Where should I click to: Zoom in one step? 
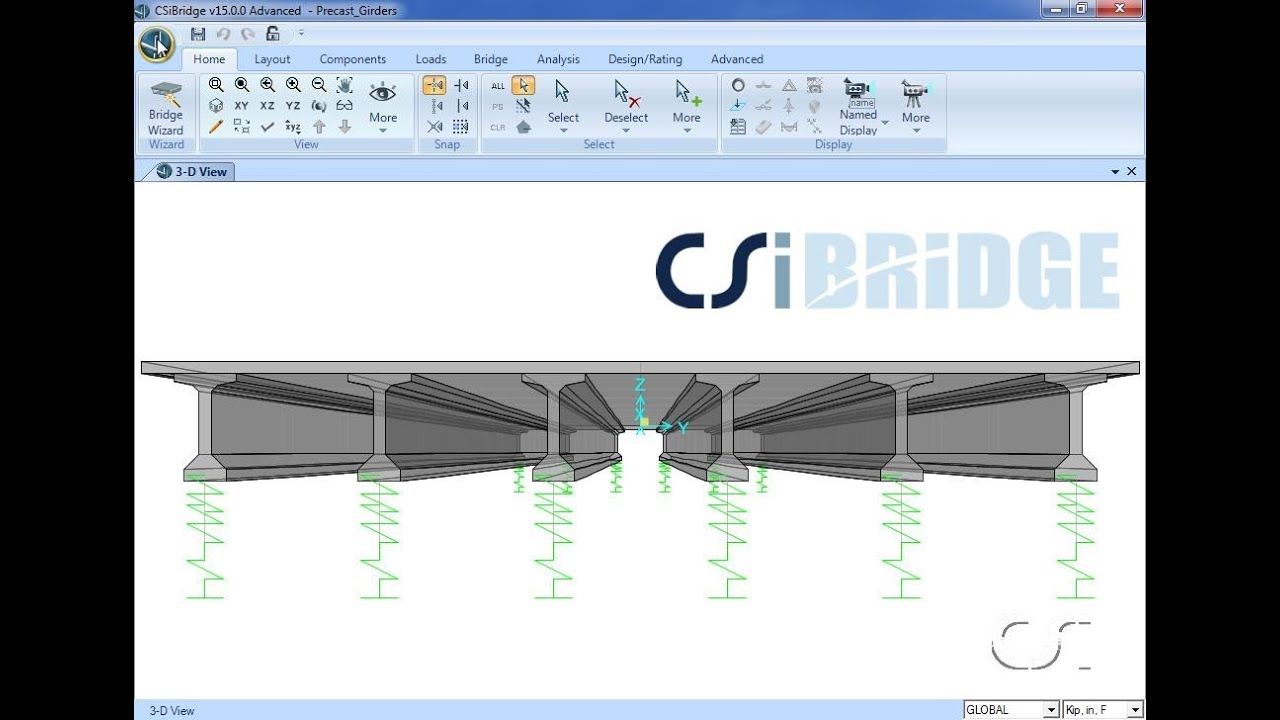pyautogui.click(x=293, y=85)
